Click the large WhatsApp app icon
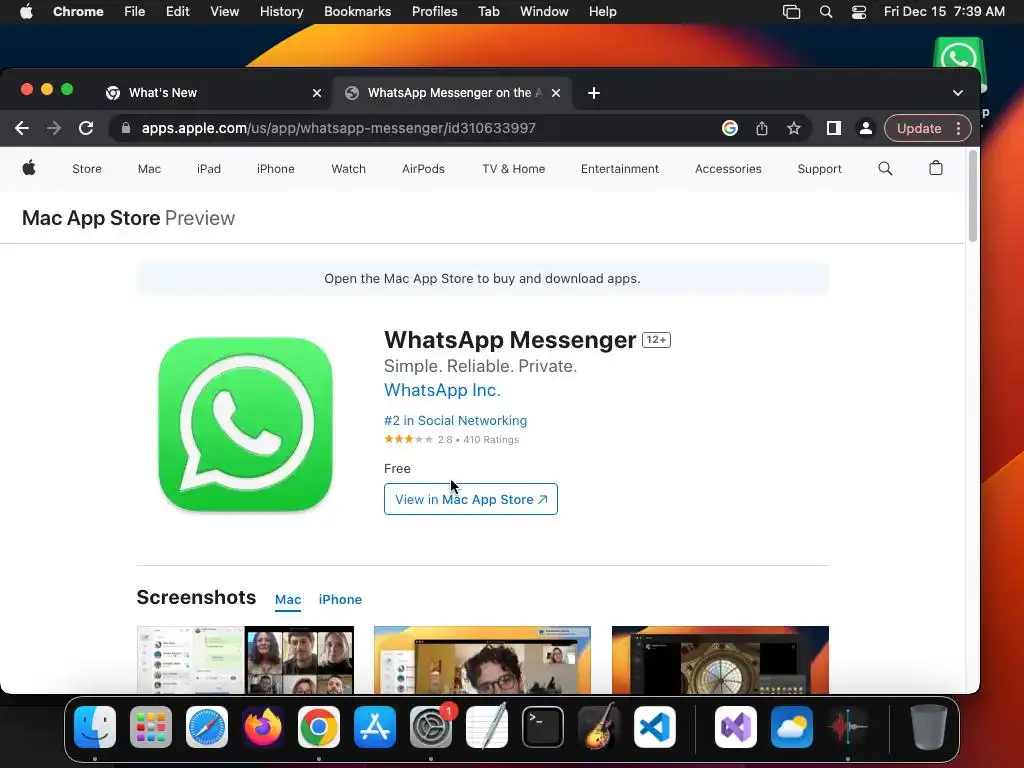Image resolution: width=1024 pixels, height=768 pixels. point(245,424)
